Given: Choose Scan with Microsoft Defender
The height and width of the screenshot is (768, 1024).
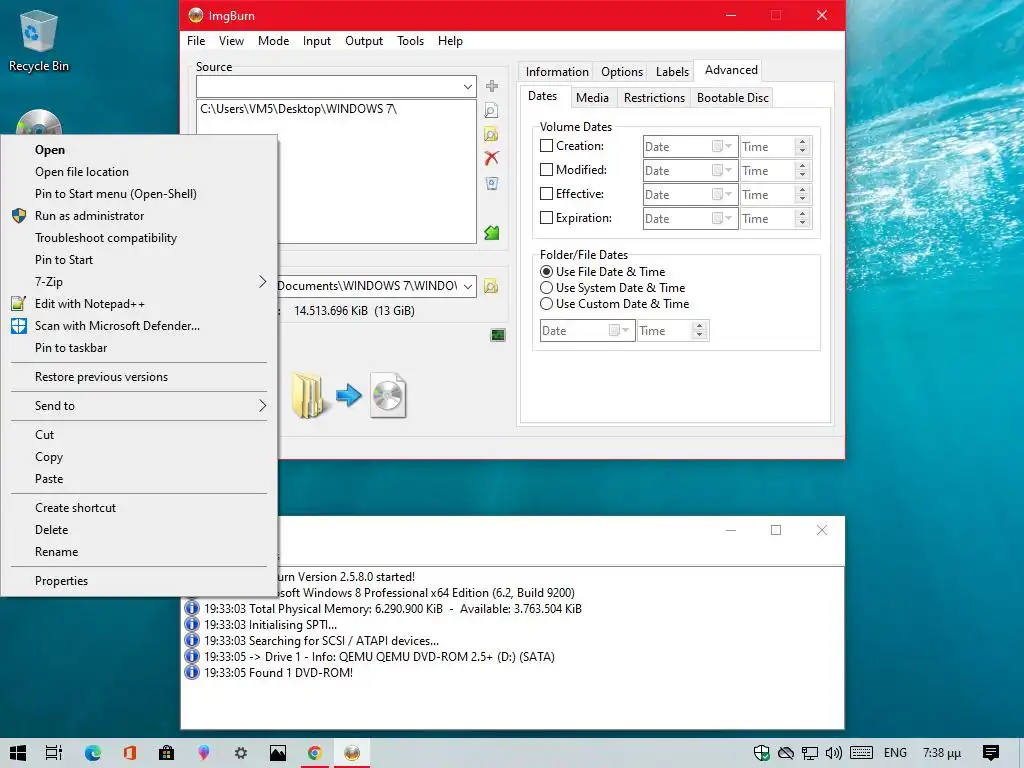Looking at the screenshot, I should [x=138, y=326].
